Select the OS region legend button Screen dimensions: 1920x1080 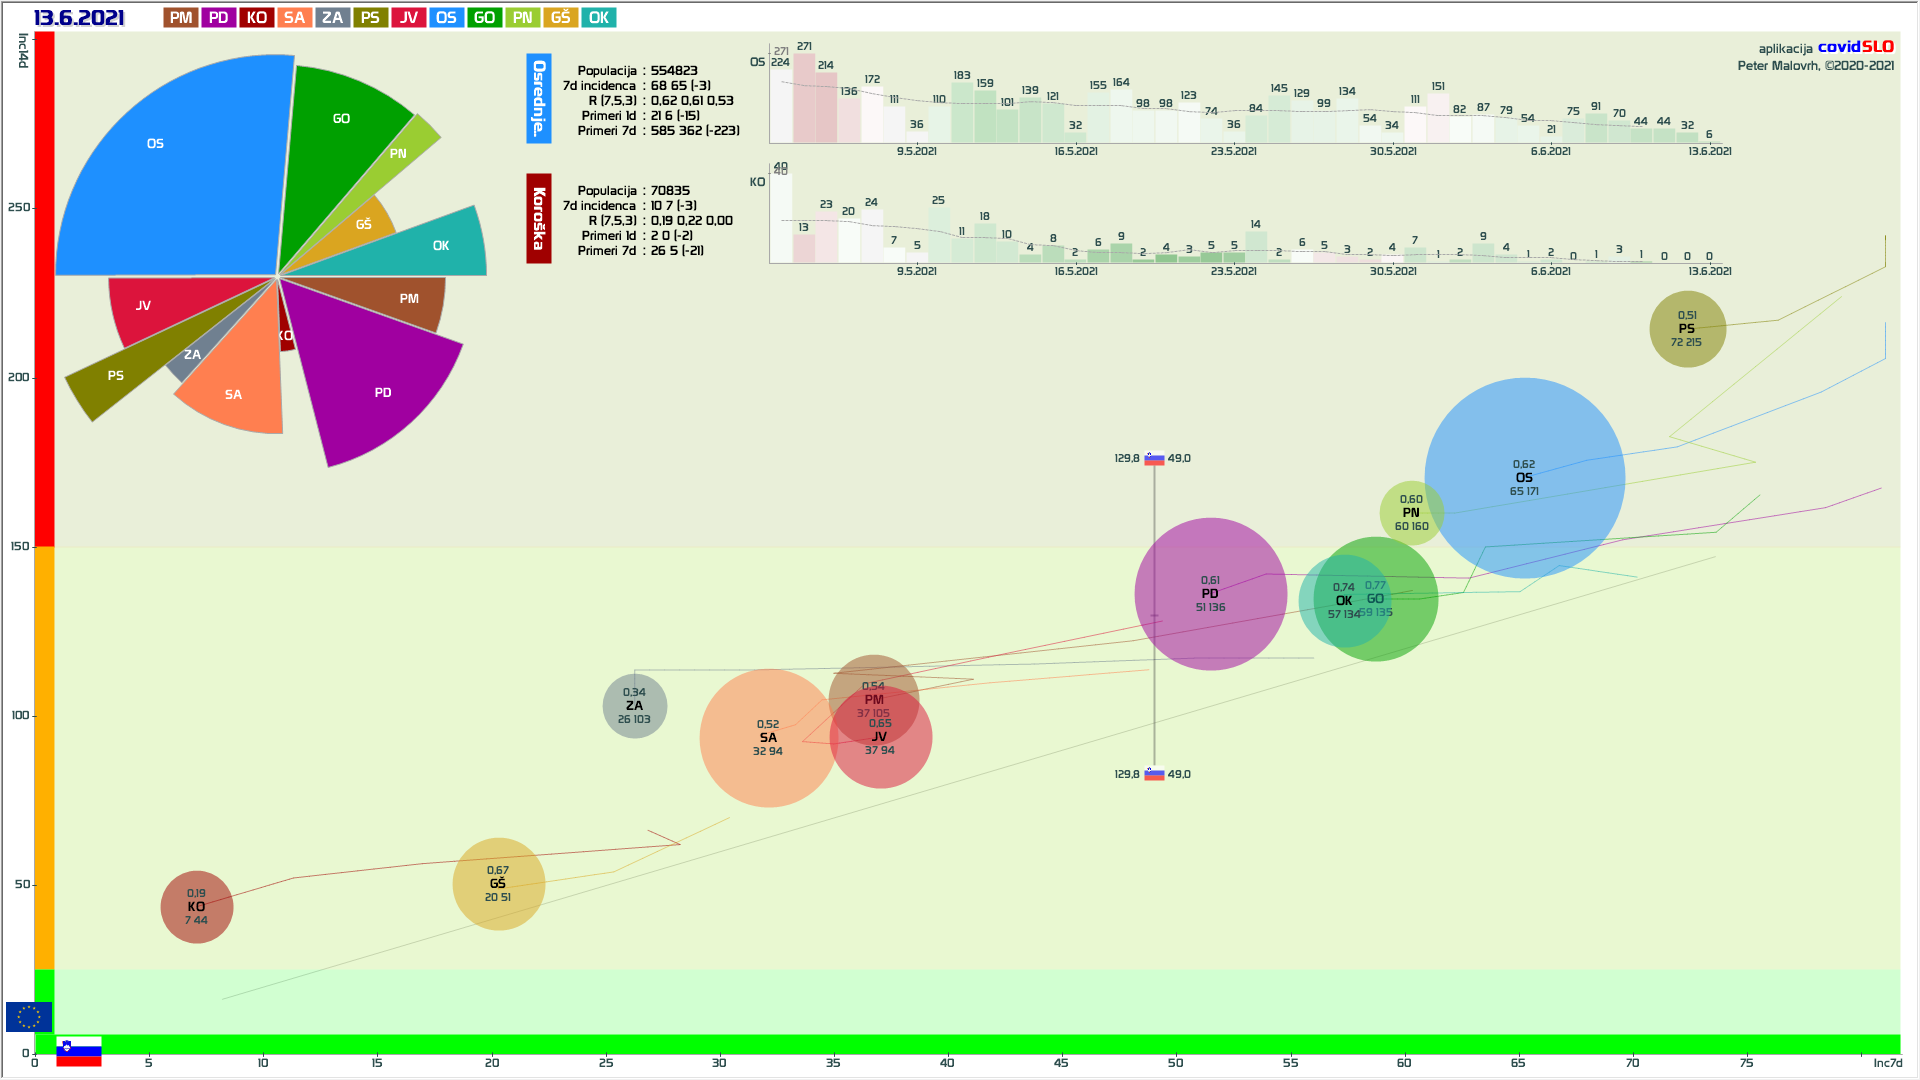pyautogui.click(x=446, y=18)
